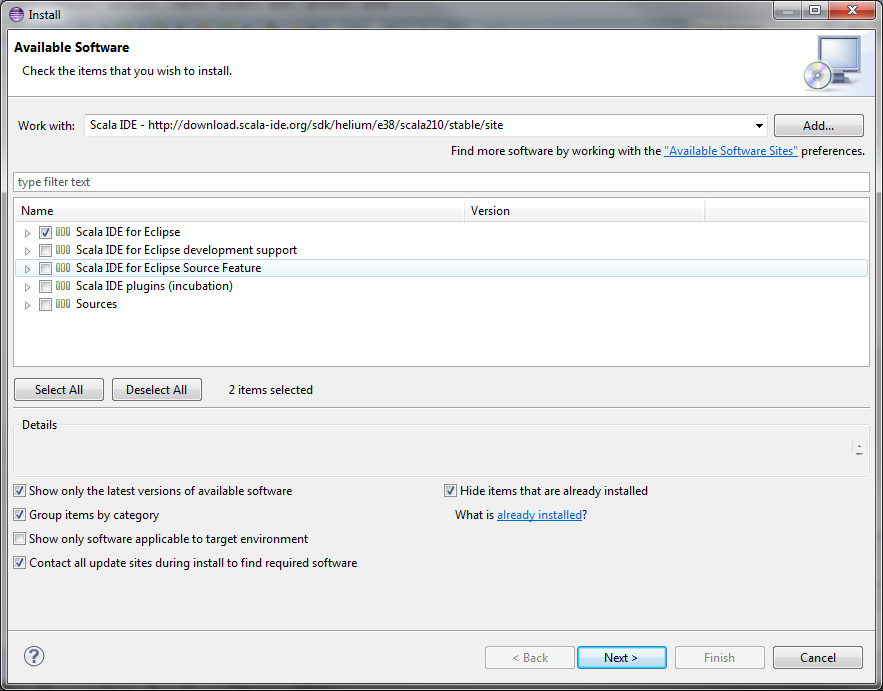Expand Scala IDE for Eclipse Source Feature node

pos(27,269)
